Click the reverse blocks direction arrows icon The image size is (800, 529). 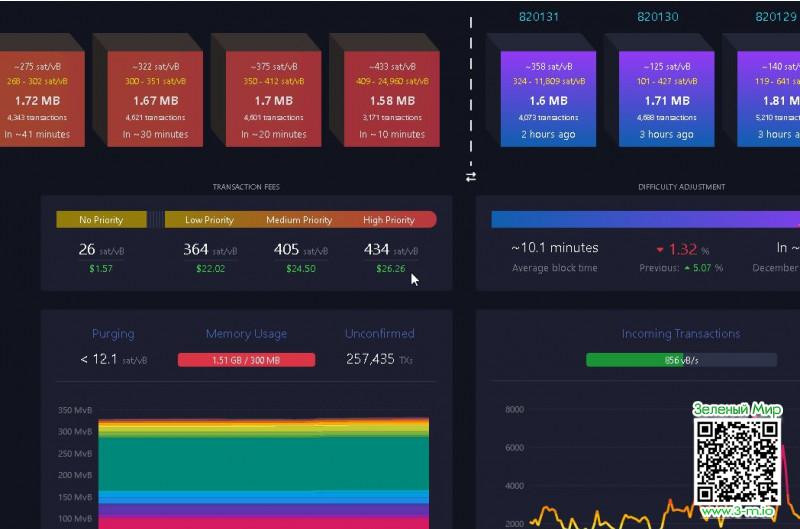(471, 177)
